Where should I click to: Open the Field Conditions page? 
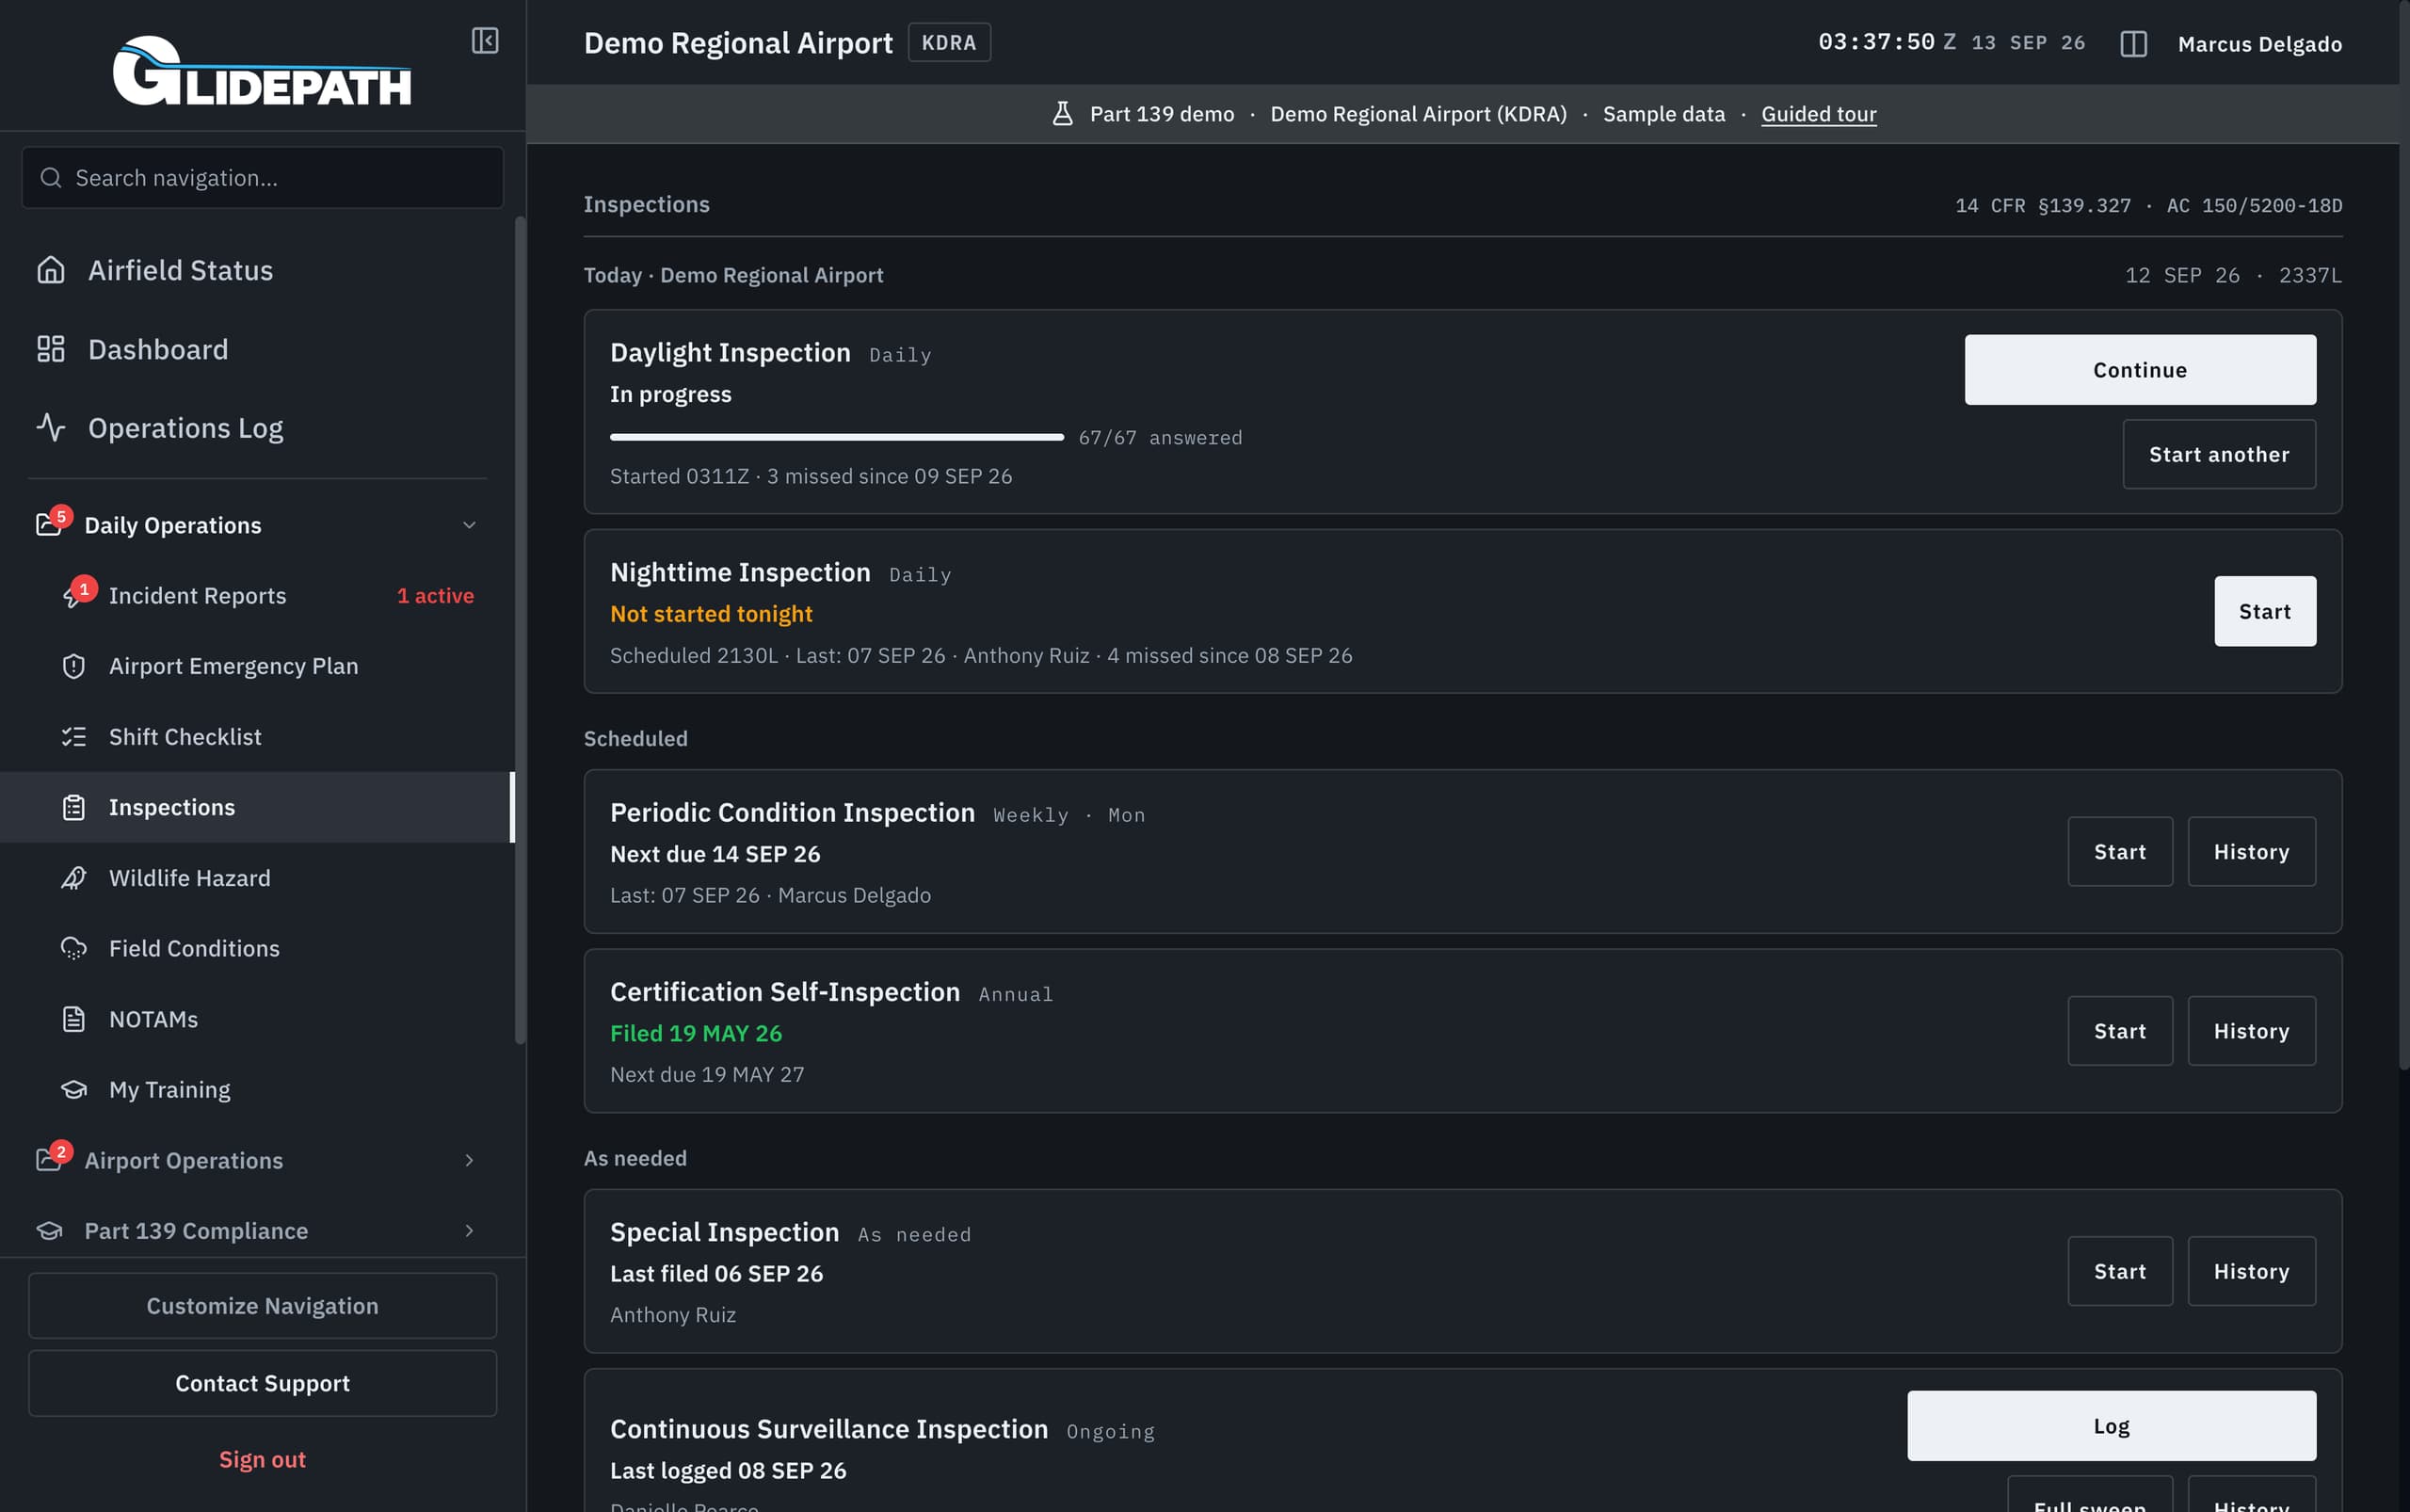tap(256, 948)
